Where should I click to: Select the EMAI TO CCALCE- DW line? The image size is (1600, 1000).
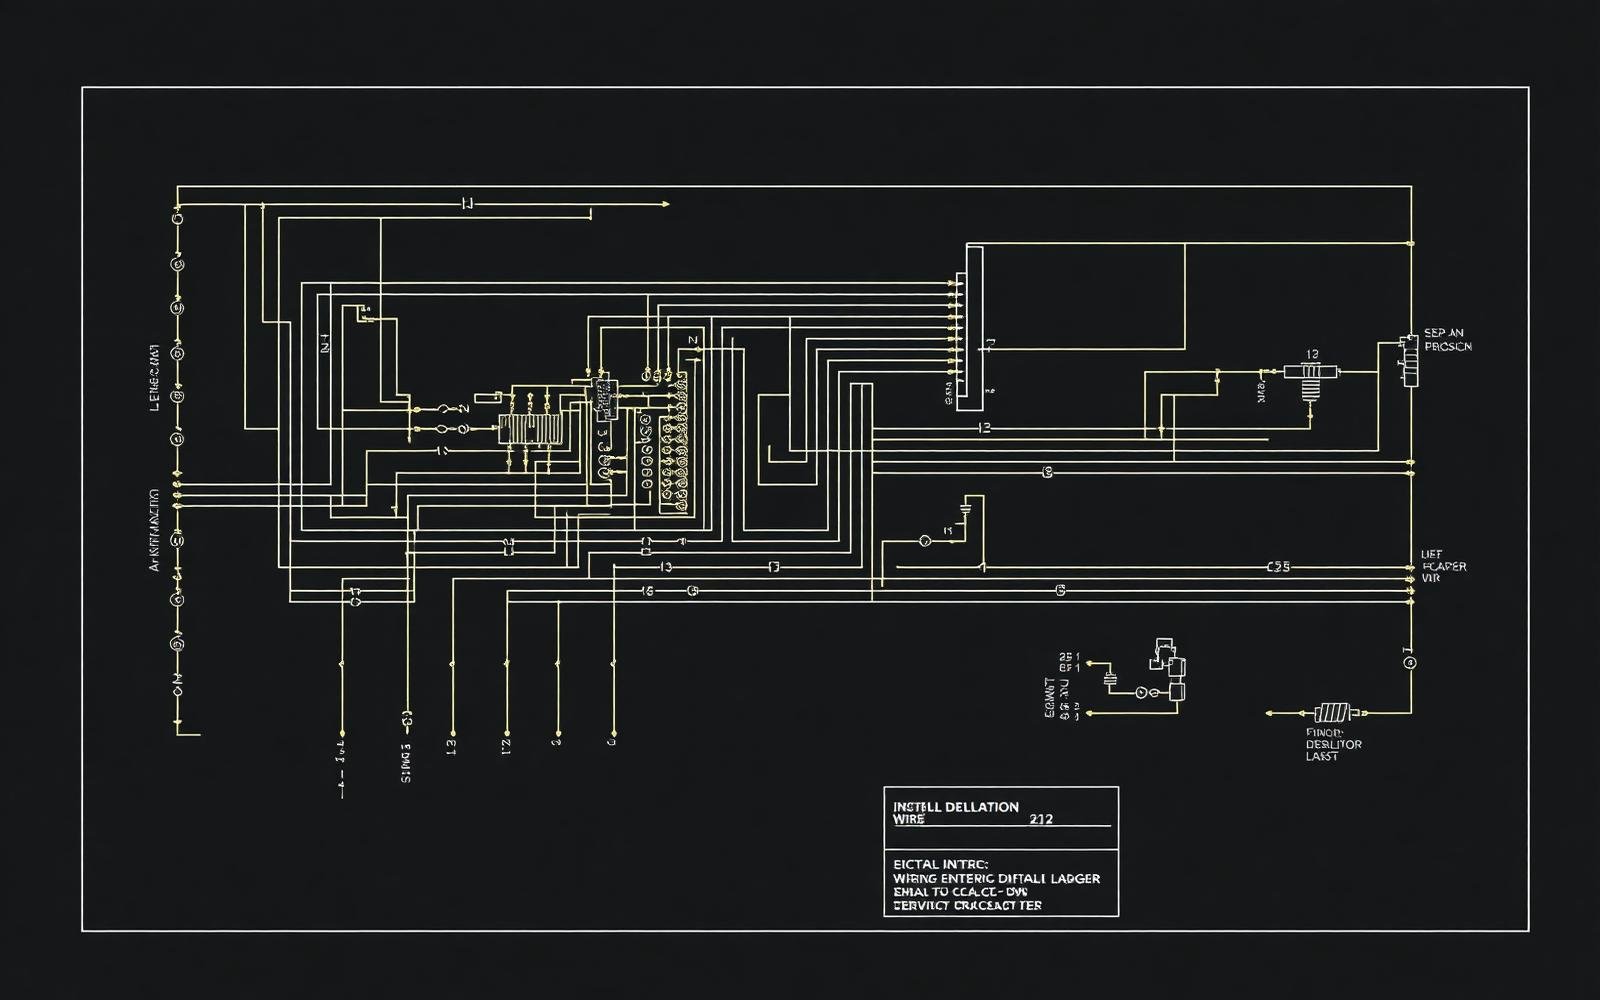[x=959, y=891]
